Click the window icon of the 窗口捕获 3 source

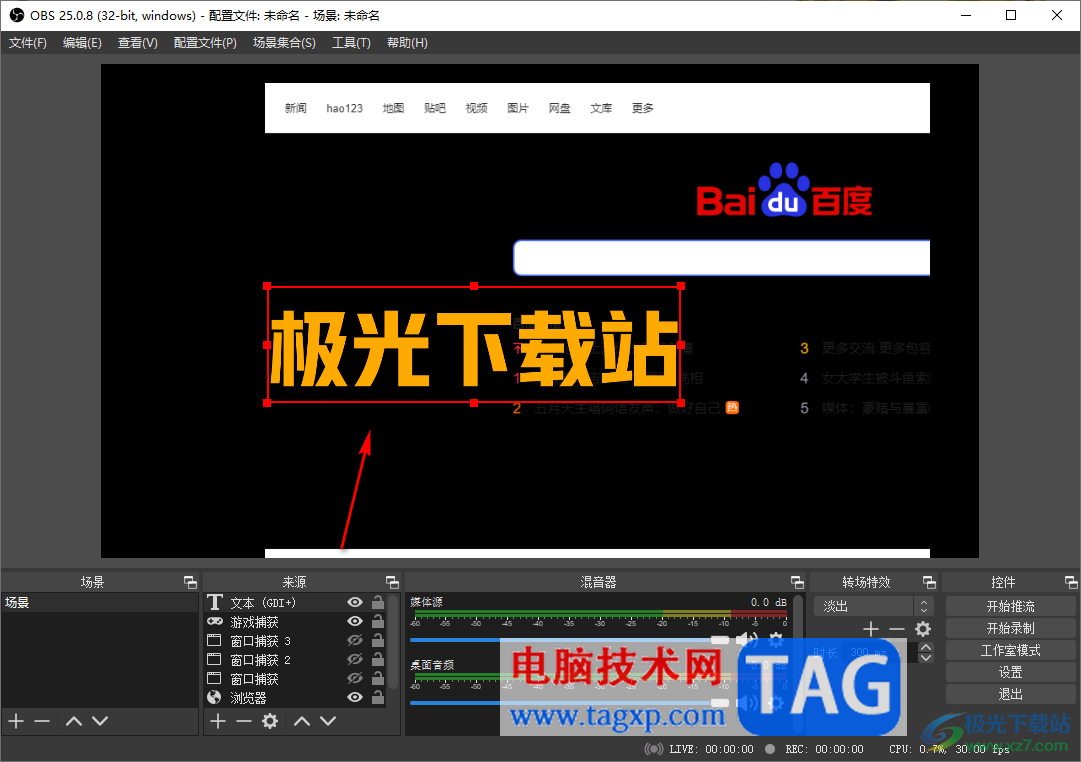(214, 640)
